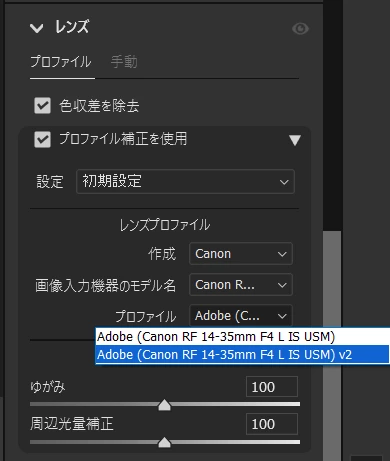Click the 作成 label
390x461 pixels.
(162, 254)
